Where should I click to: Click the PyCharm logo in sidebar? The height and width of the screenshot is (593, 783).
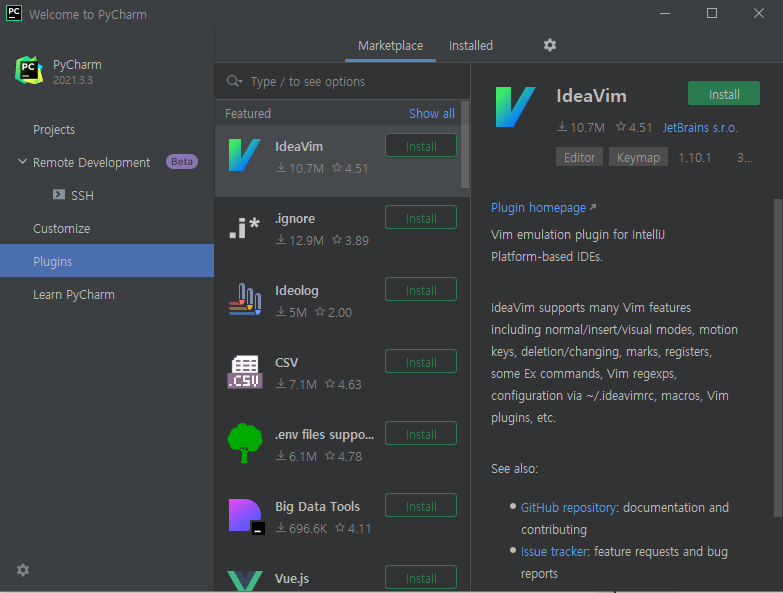[29, 70]
